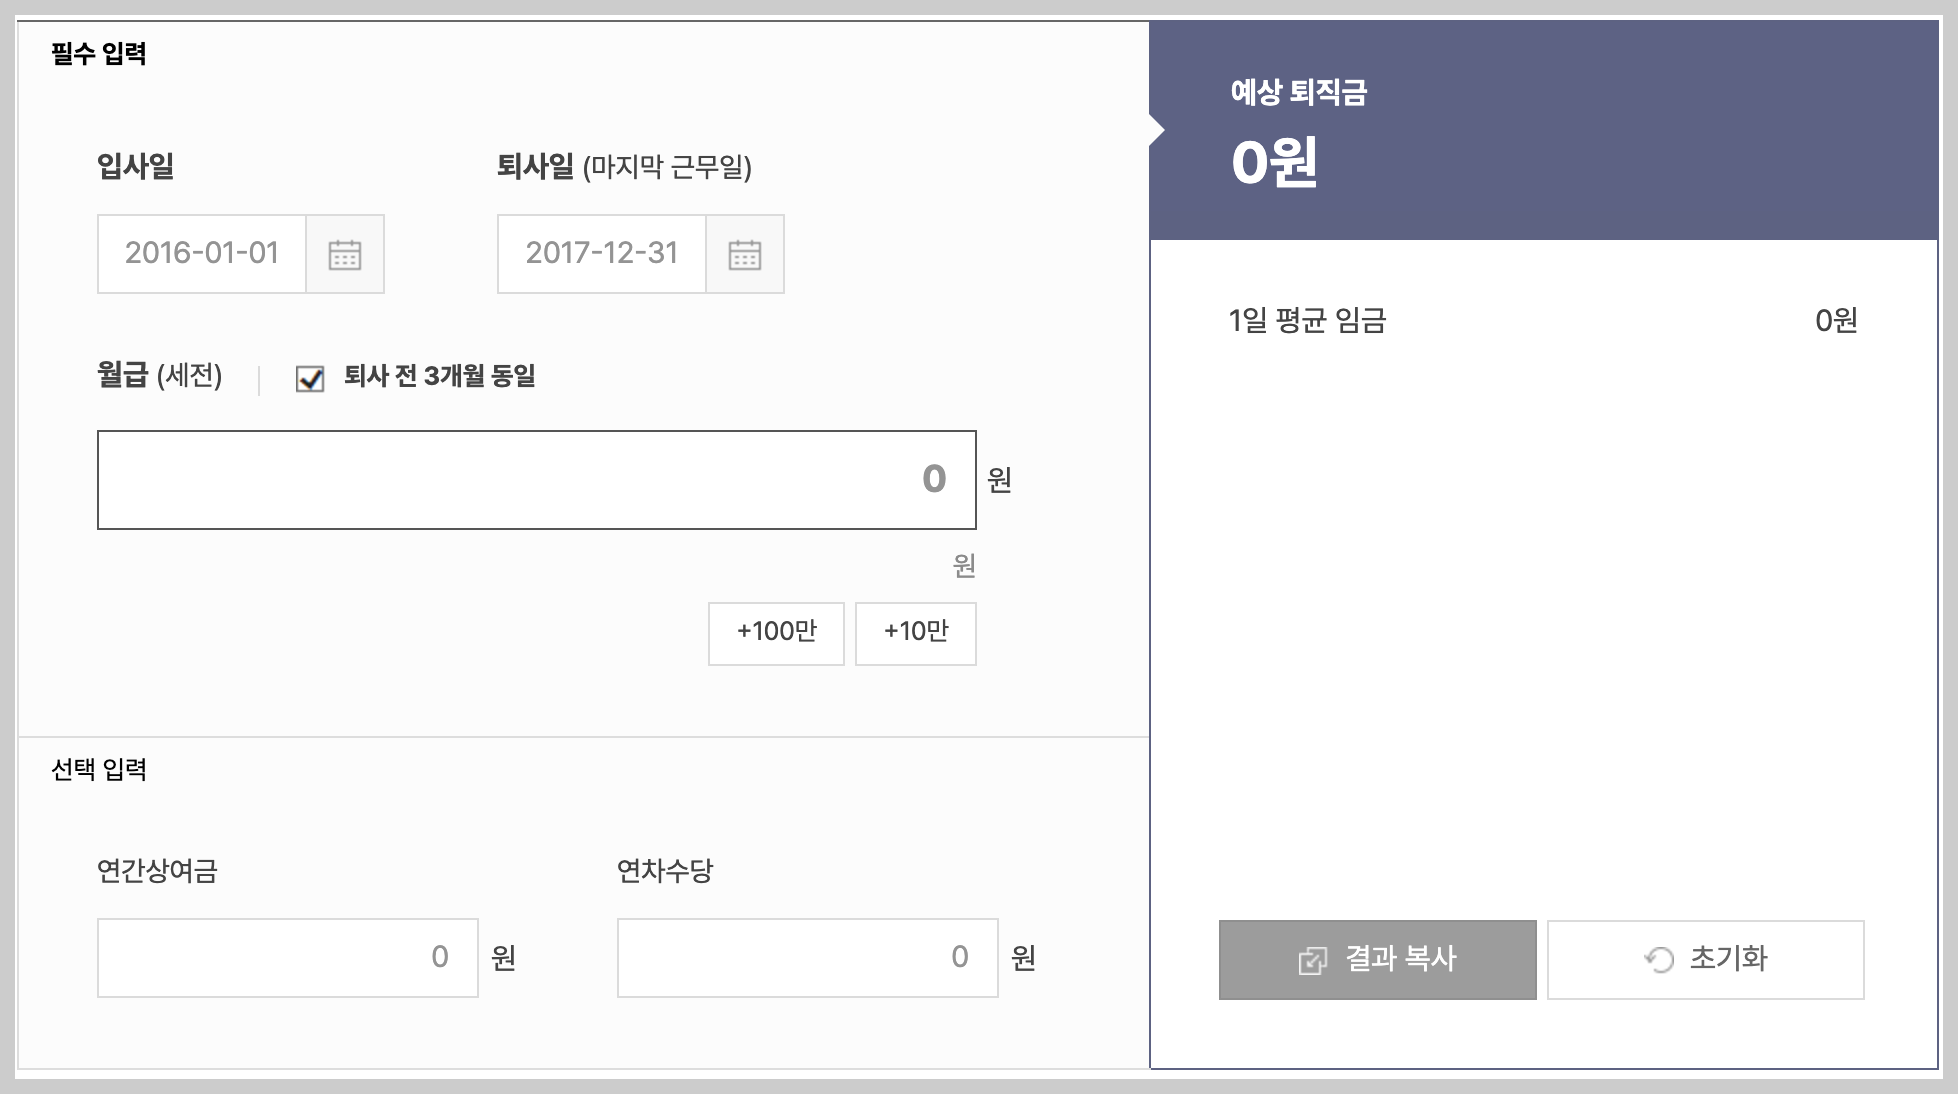Click the +10만 increment button

pyautogui.click(x=915, y=633)
